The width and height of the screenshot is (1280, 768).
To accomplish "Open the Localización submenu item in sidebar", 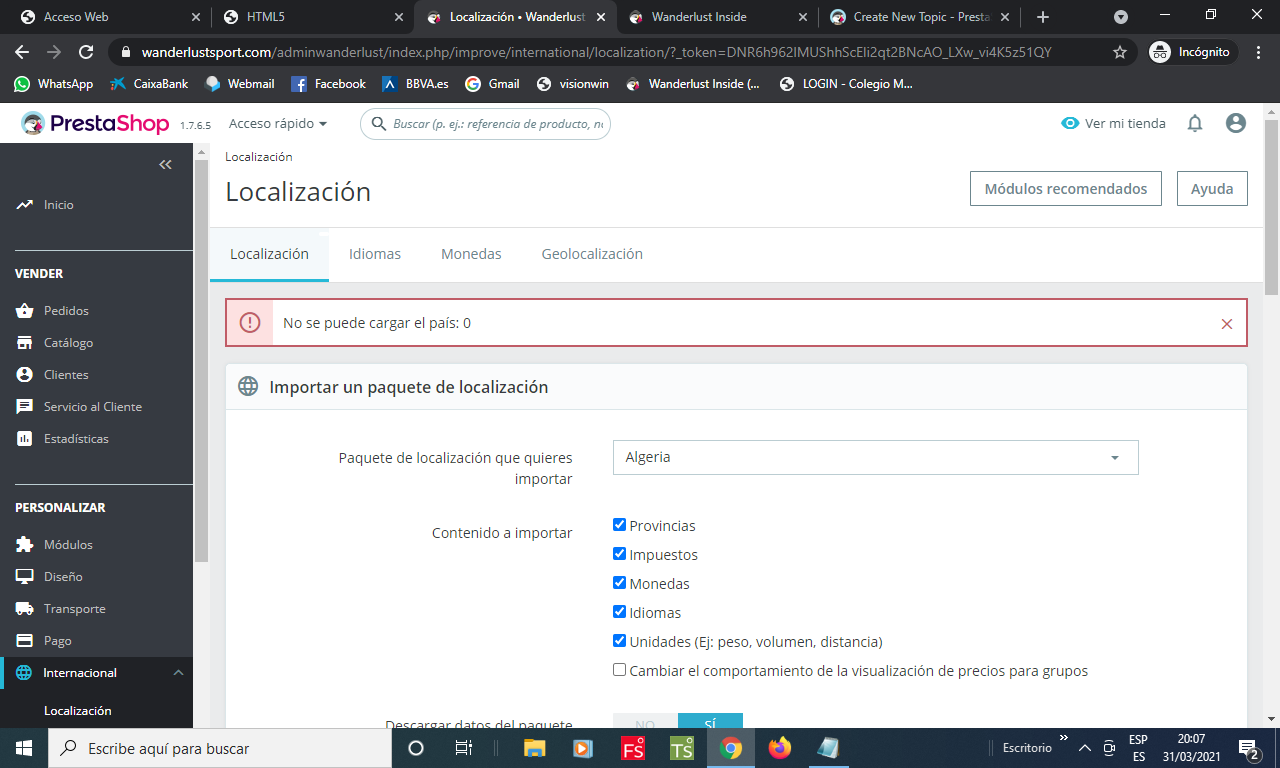I will [x=78, y=711].
